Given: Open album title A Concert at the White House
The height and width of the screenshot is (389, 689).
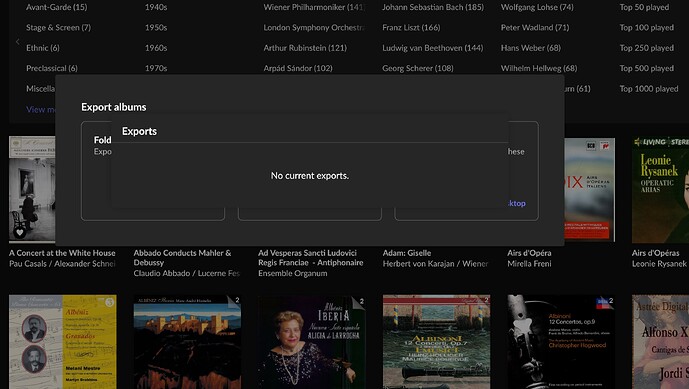Looking at the screenshot, I should 62,253.
